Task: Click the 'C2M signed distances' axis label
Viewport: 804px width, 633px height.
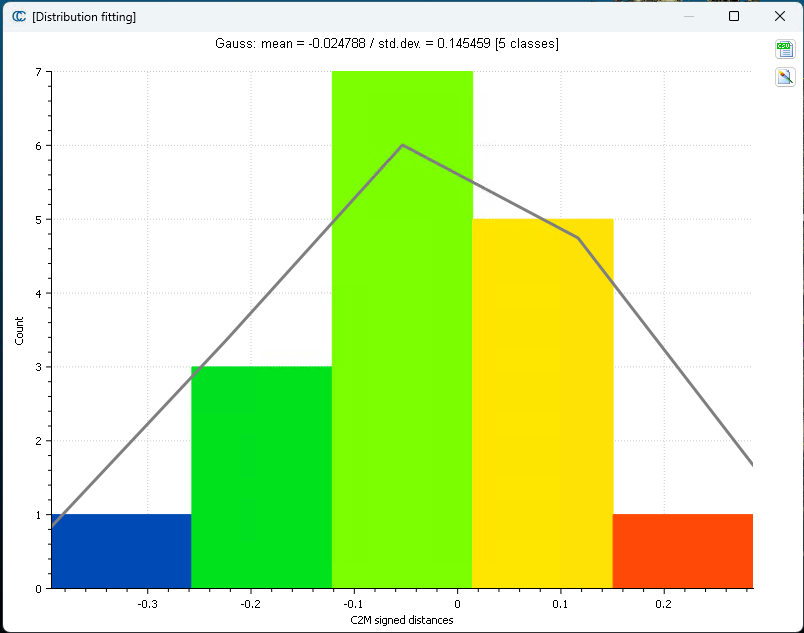Action: coord(401,620)
